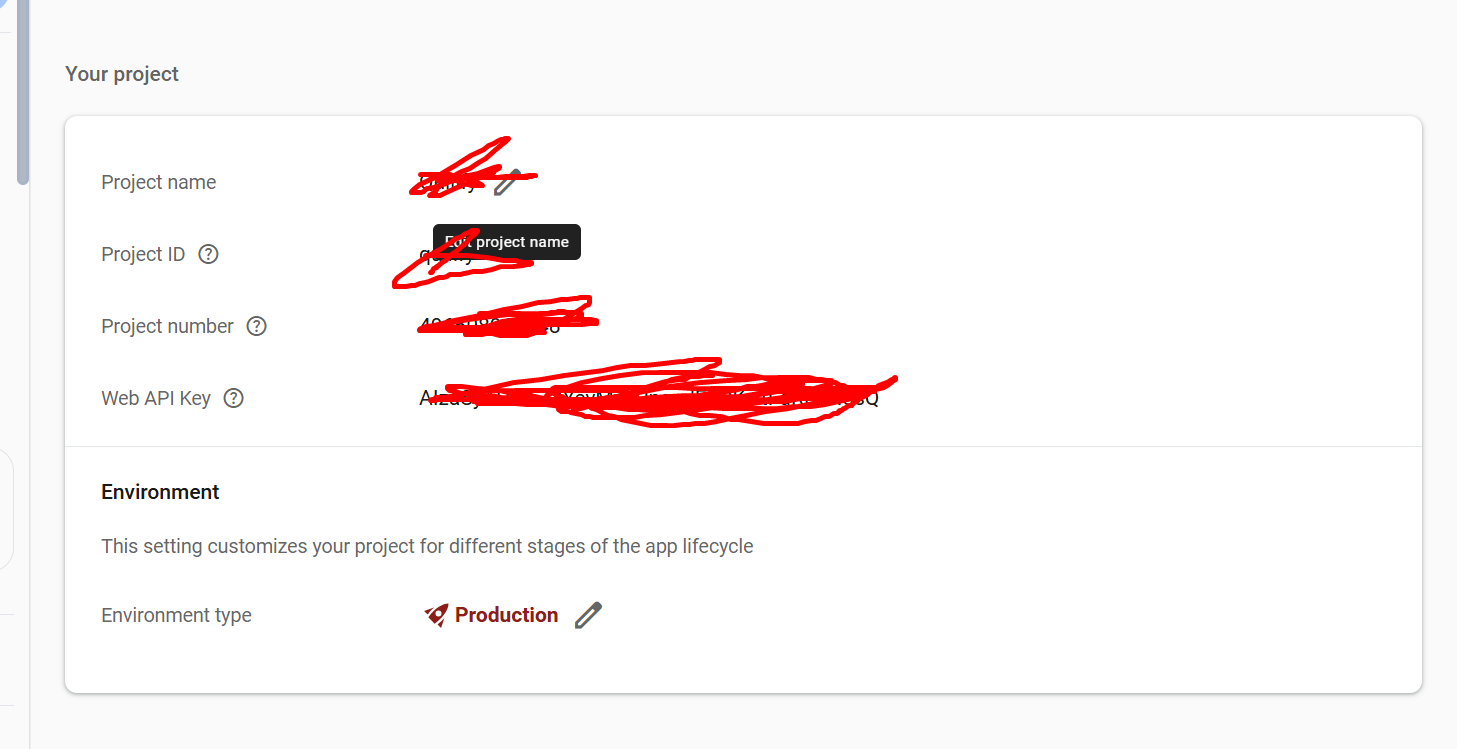Screen dimensions: 1457x749
Task: Click the pencil icon beside Project name
Action: click(x=507, y=182)
